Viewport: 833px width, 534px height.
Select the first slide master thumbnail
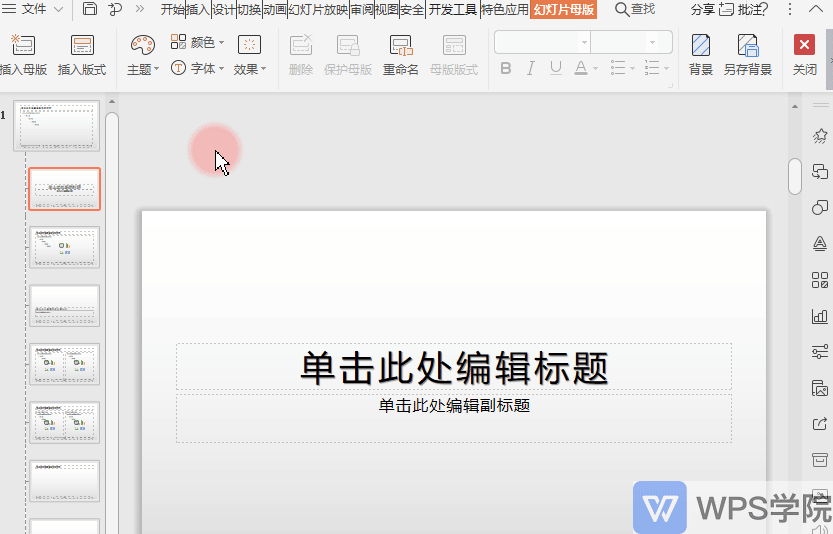tap(56, 126)
